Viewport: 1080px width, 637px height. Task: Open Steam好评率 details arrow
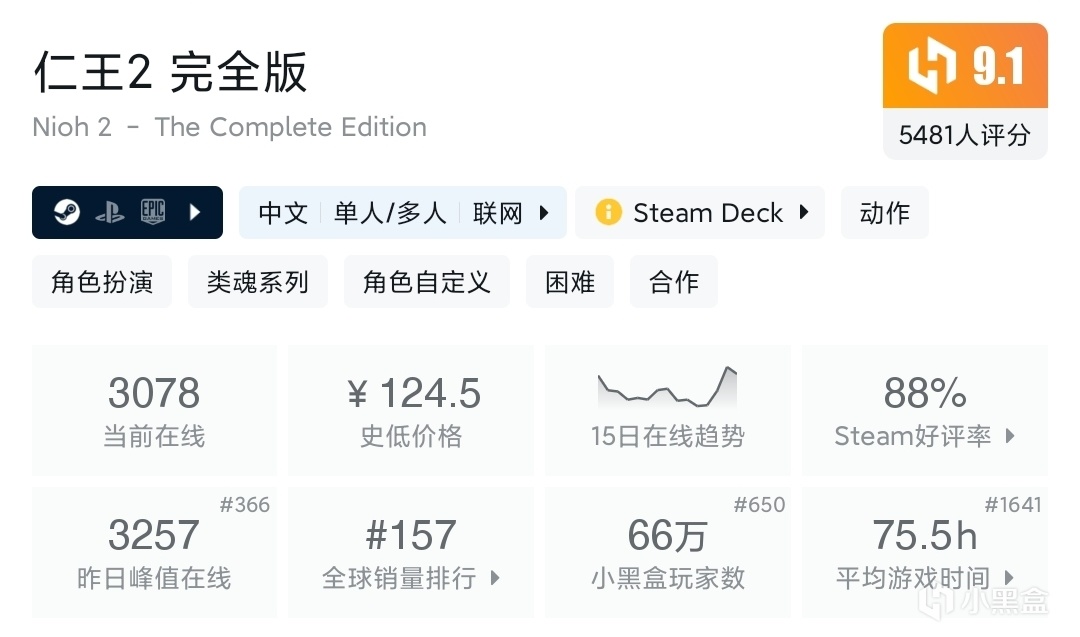(1010, 436)
